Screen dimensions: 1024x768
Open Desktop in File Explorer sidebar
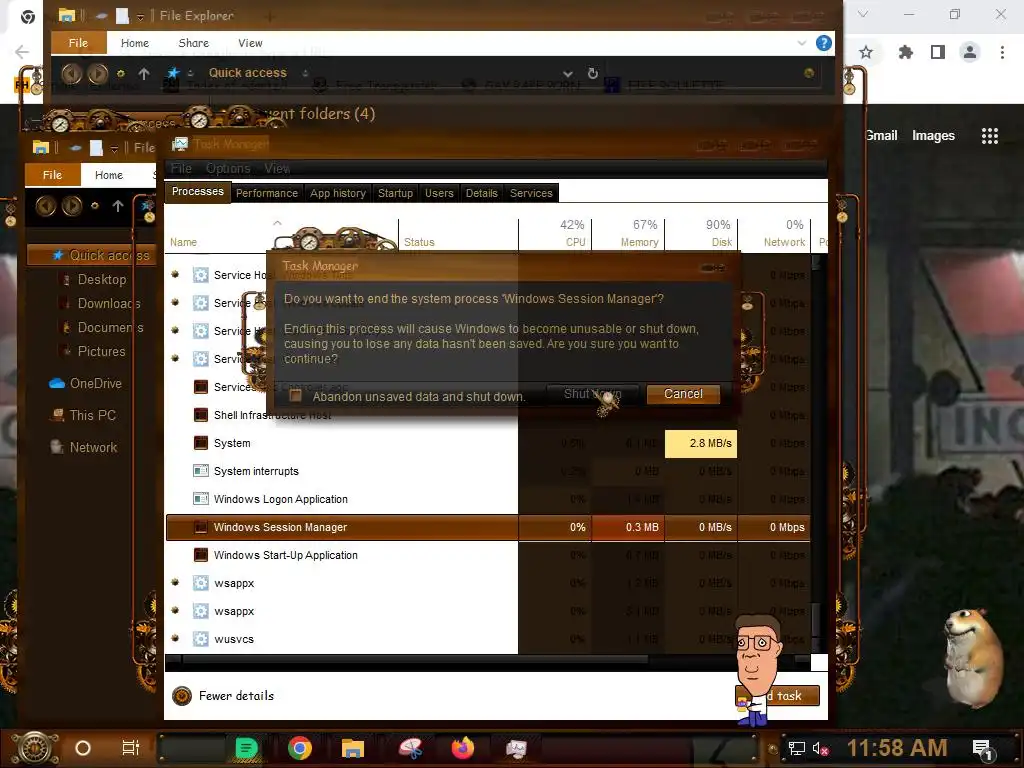(x=102, y=280)
